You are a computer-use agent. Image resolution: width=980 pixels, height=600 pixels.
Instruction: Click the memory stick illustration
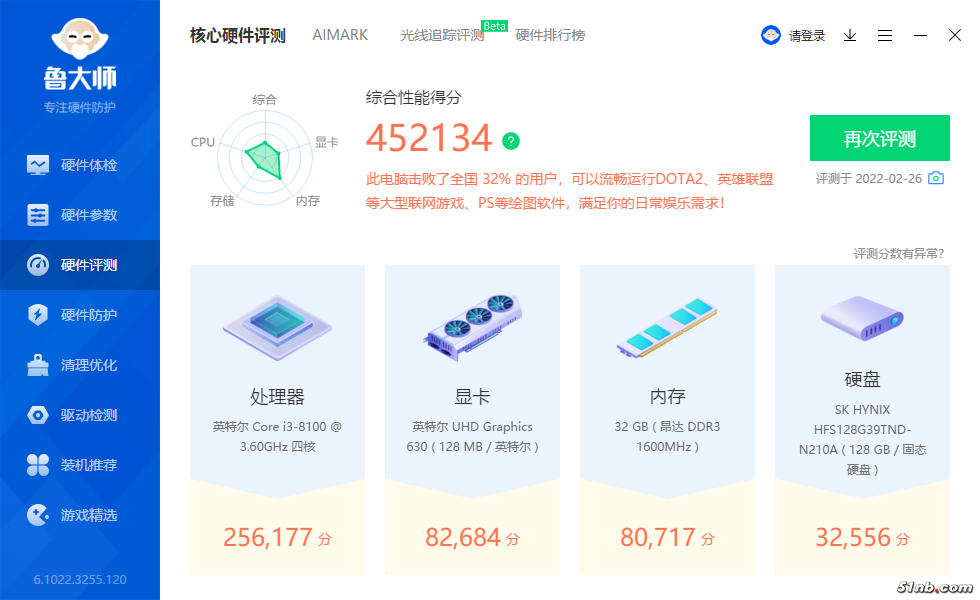click(x=668, y=327)
